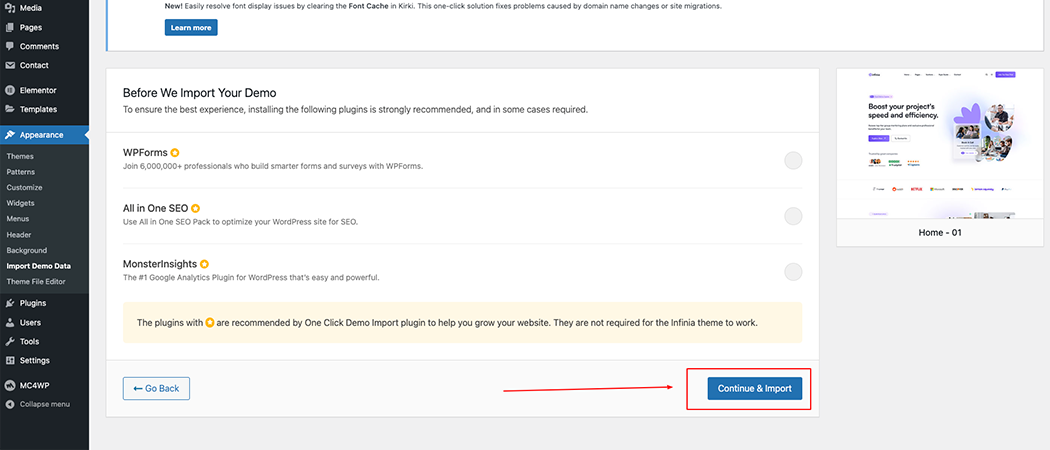
Task: Click the Pages sidebar icon
Action: click(x=10, y=27)
